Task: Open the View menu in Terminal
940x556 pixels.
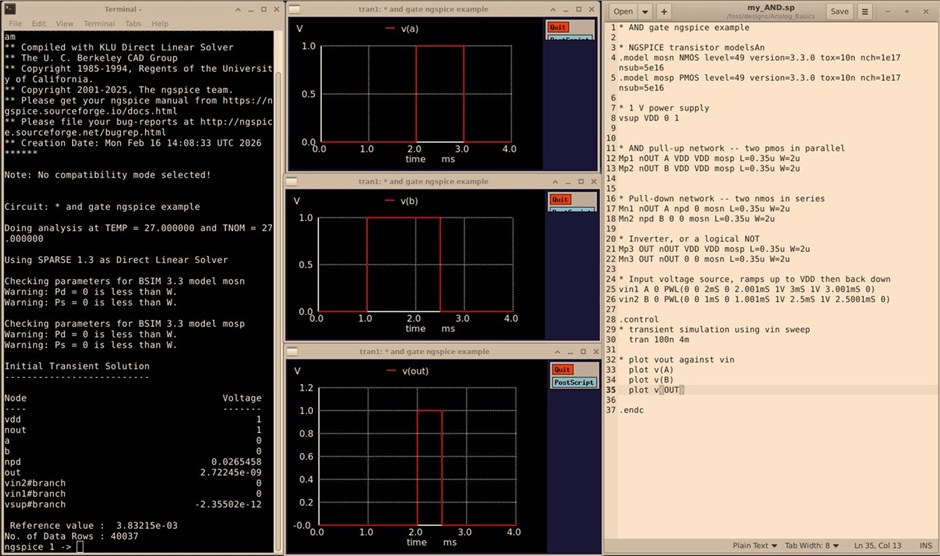Action: (64, 23)
